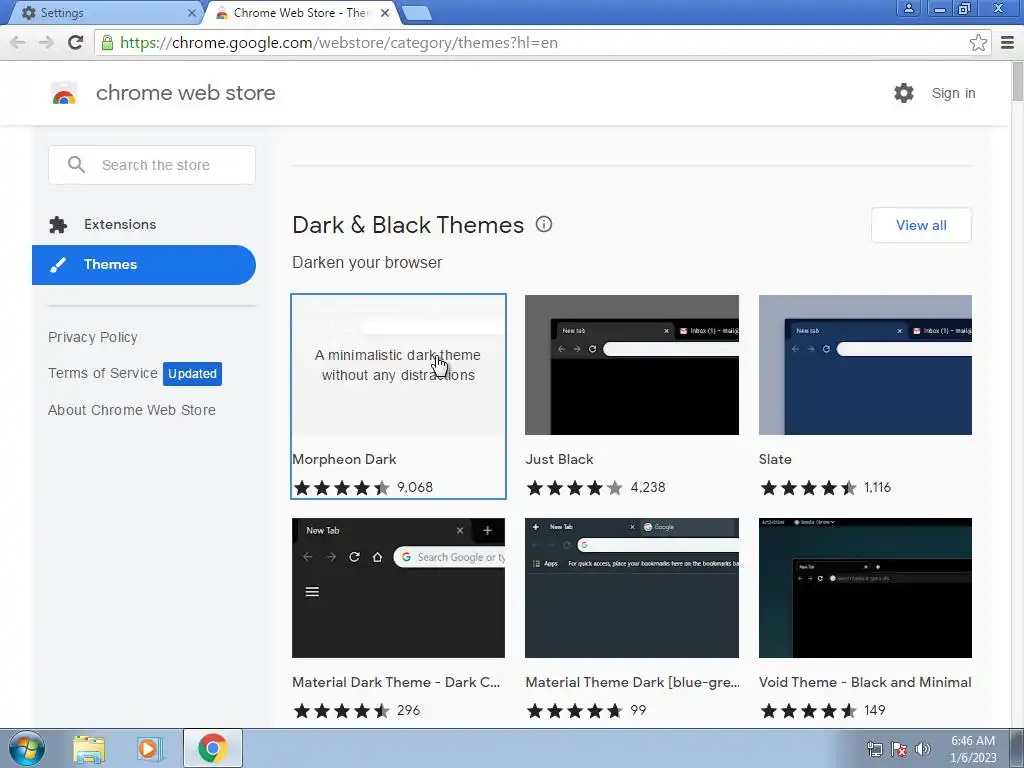Click the volume speaker tray icon
The width and height of the screenshot is (1024, 768).
[x=923, y=749]
